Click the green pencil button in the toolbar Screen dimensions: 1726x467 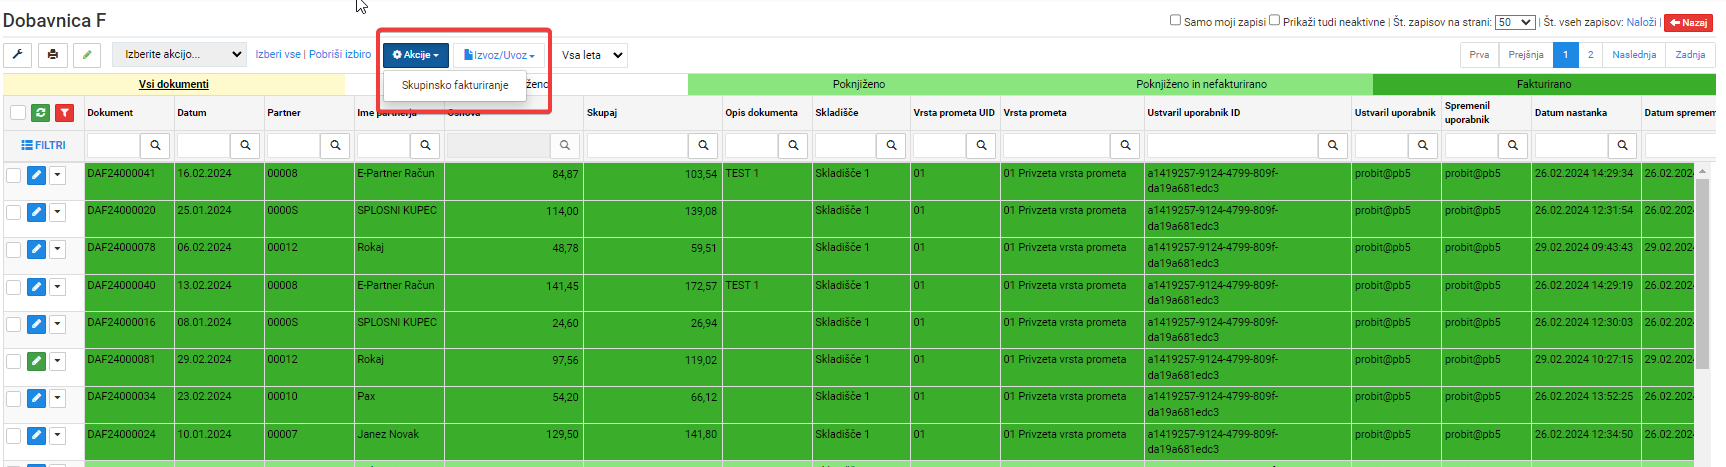pos(87,55)
